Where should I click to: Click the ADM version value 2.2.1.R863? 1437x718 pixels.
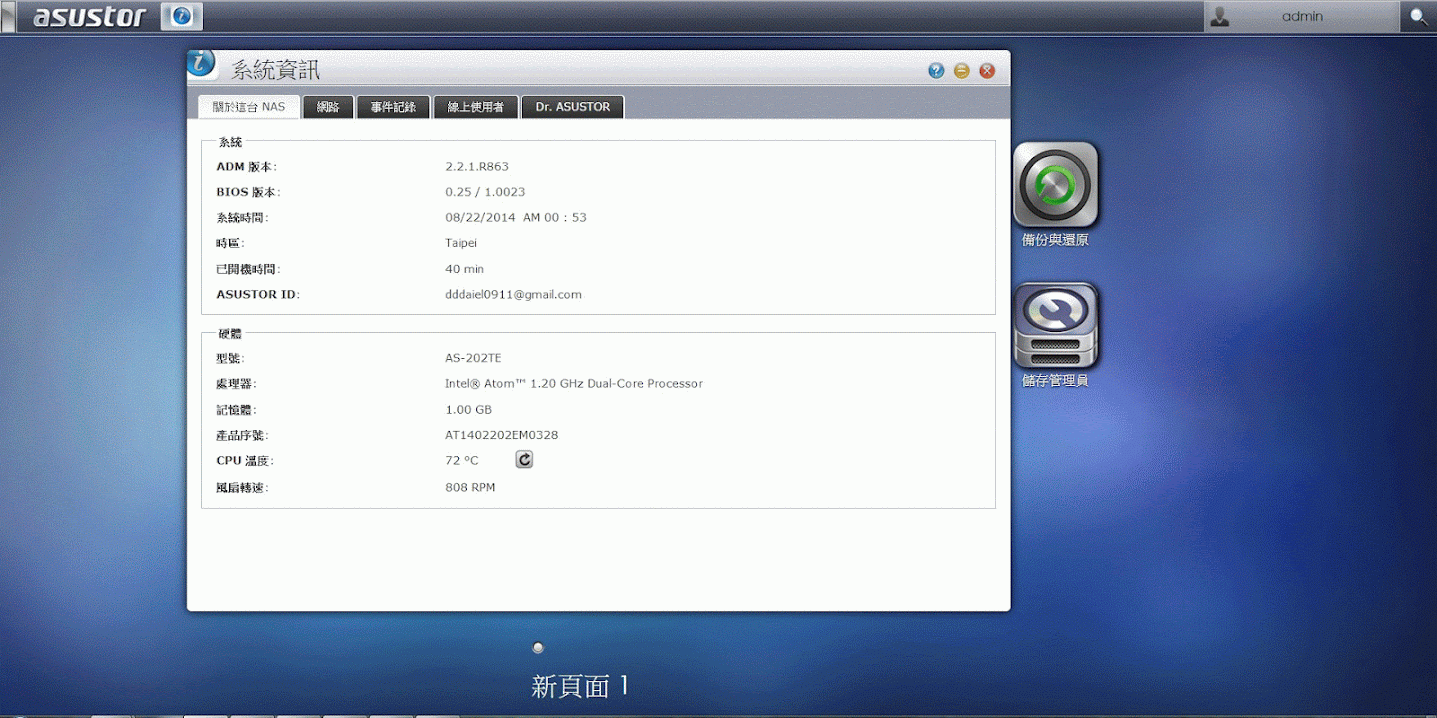[477, 166]
